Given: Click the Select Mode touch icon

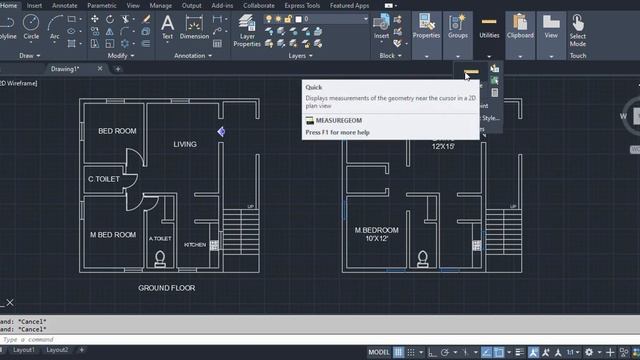Looking at the screenshot, I should 578,30.
